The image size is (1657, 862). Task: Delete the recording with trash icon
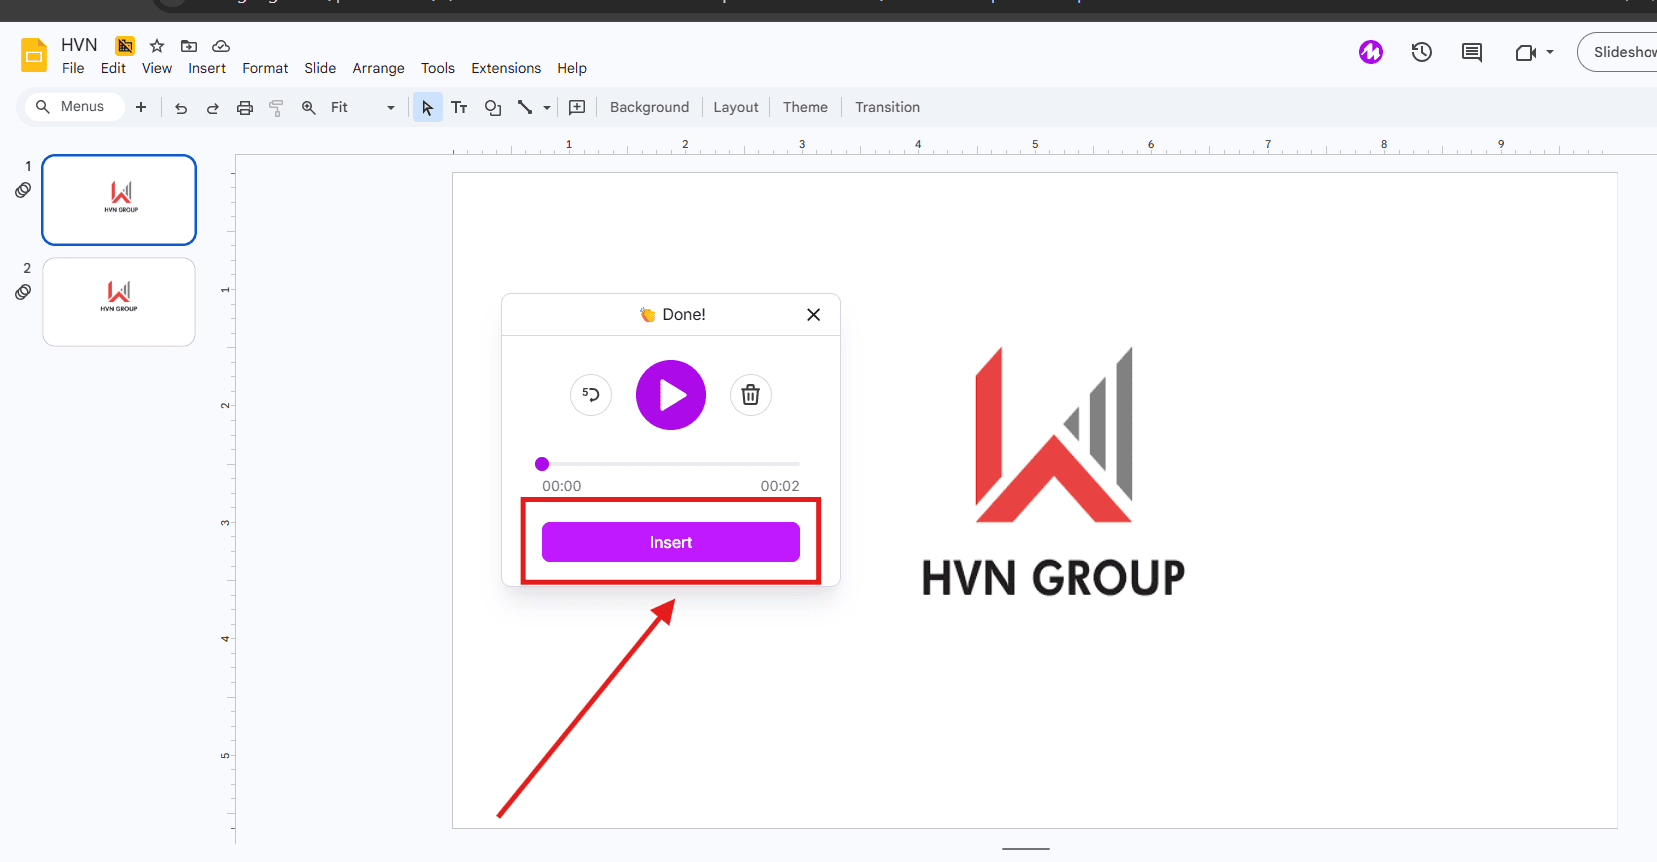[751, 395]
